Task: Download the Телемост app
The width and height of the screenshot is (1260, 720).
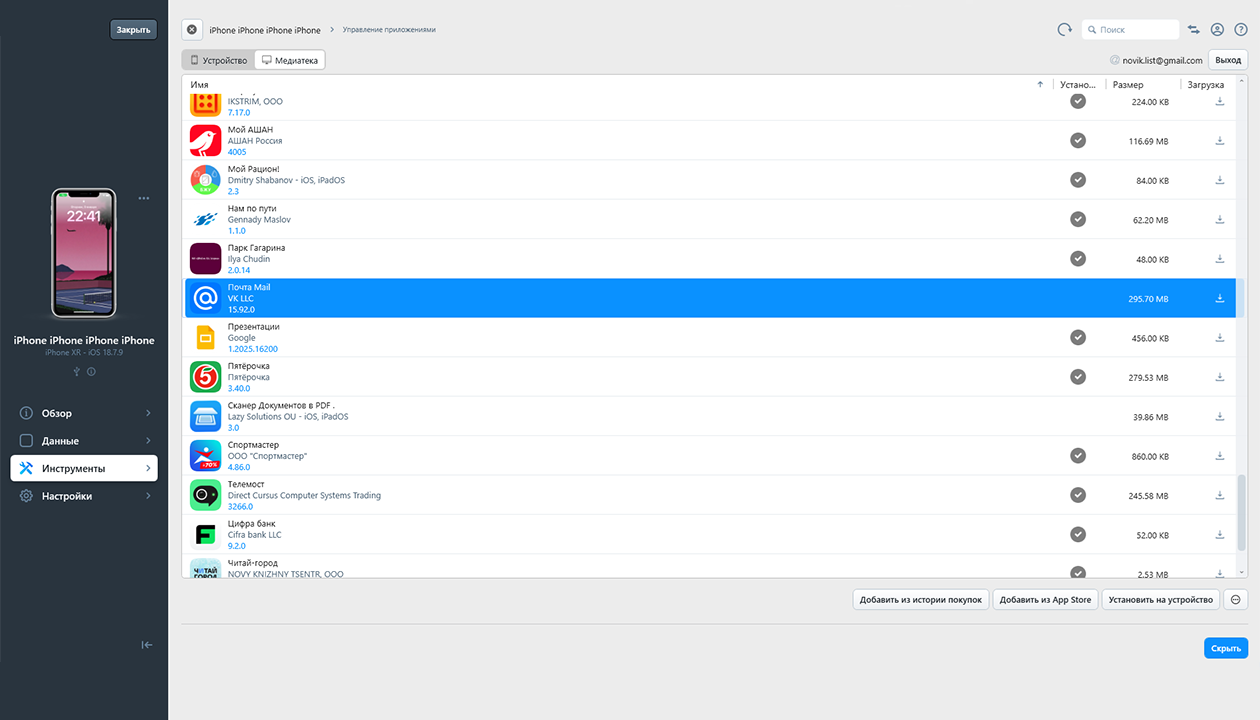Action: click(x=1220, y=495)
